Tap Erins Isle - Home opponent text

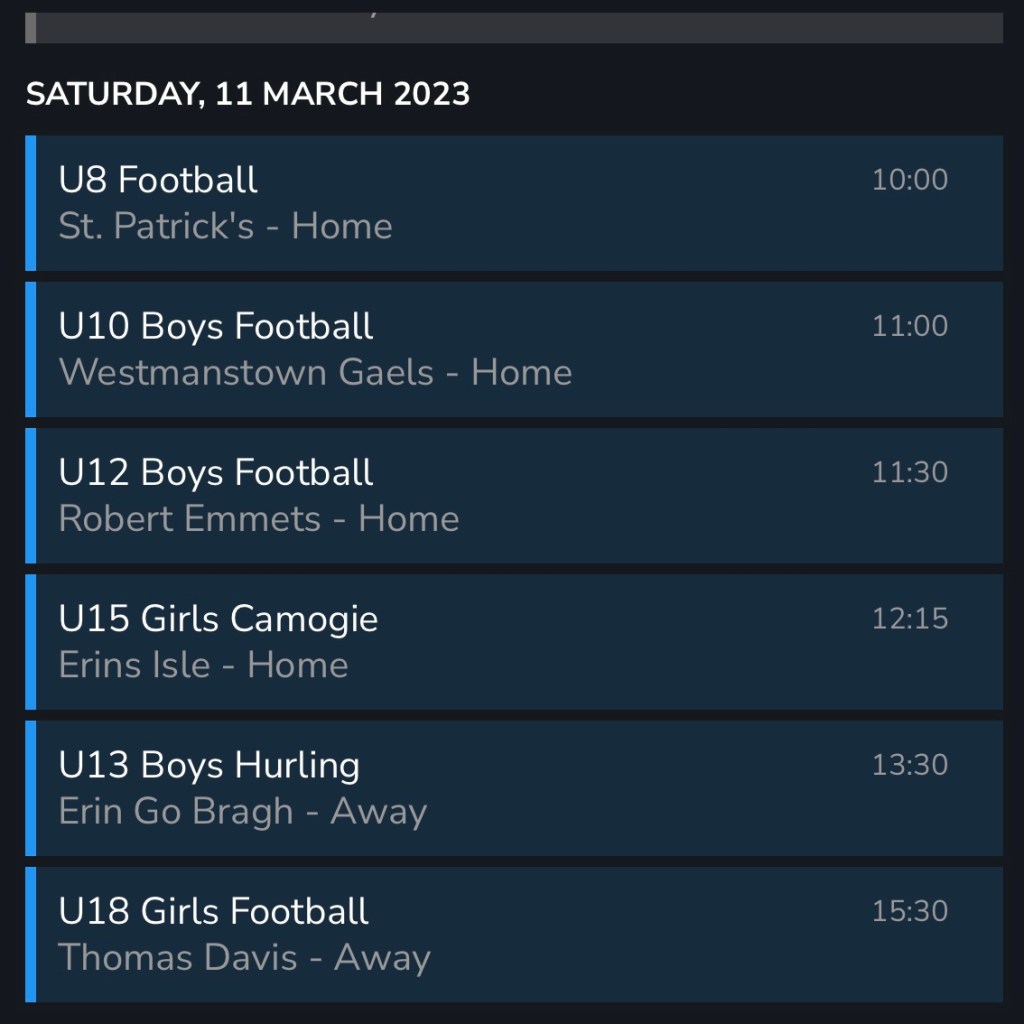point(203,664)
